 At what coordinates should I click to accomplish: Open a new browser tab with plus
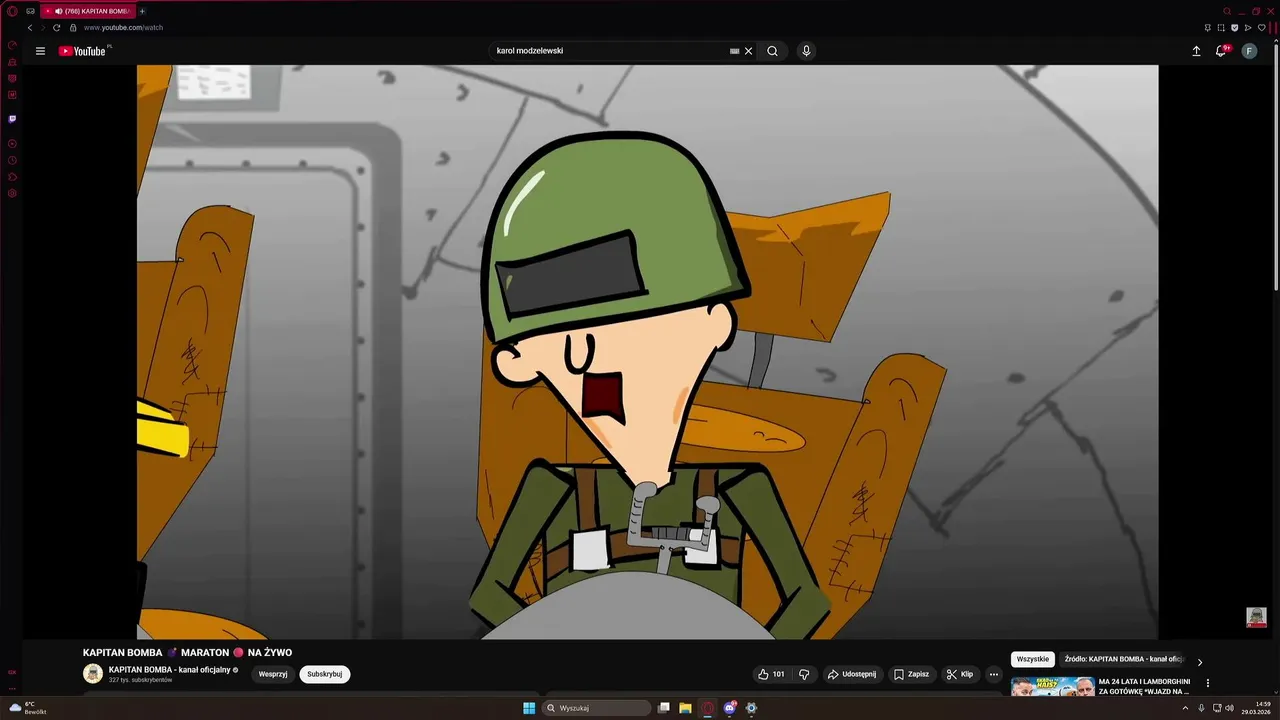(x=142, y=11)
